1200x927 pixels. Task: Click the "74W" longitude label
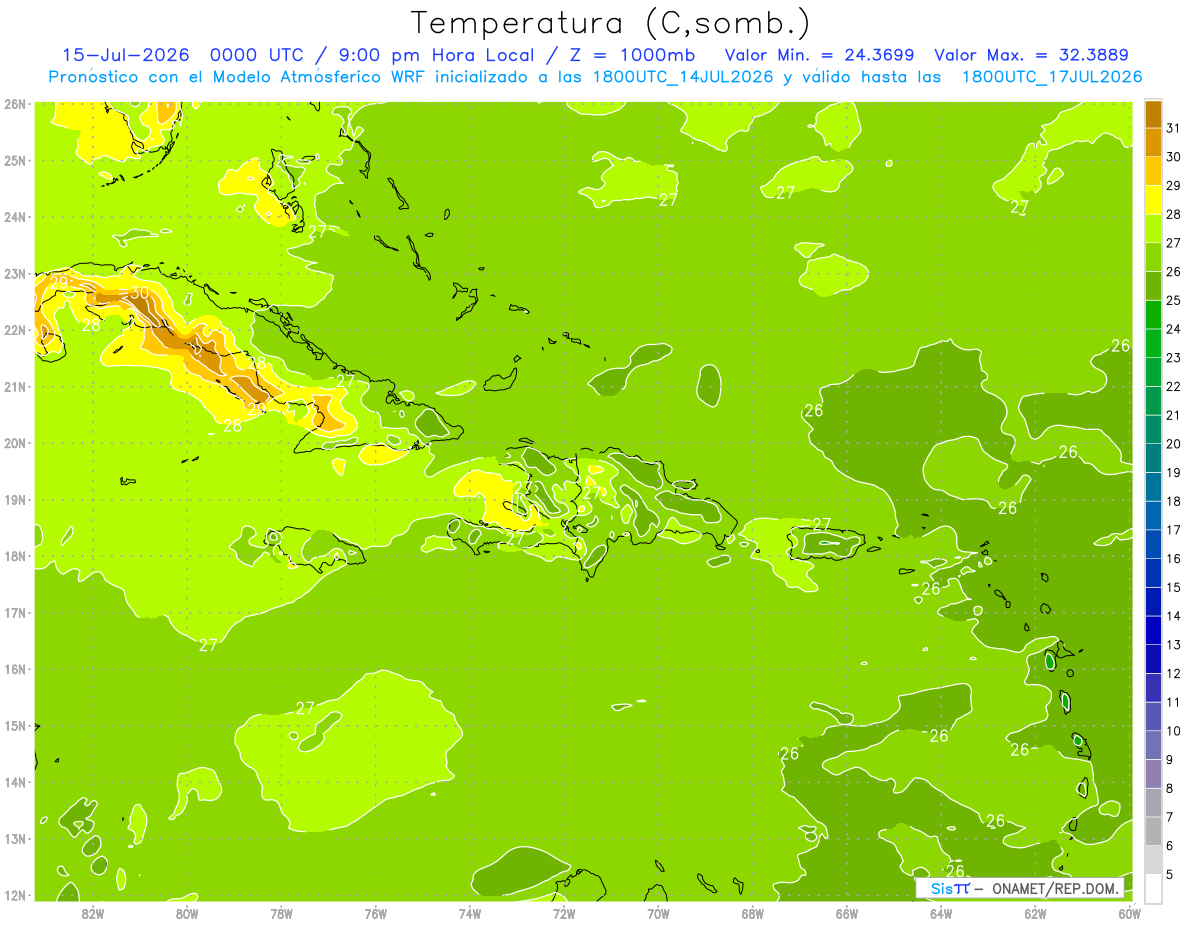470,913
